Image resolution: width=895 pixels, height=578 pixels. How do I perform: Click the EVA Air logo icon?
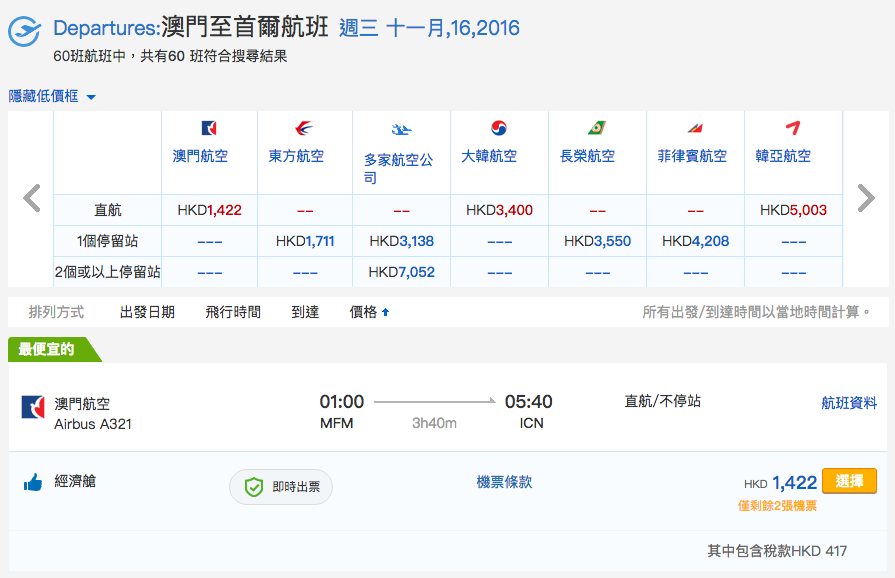pos(596,128)
